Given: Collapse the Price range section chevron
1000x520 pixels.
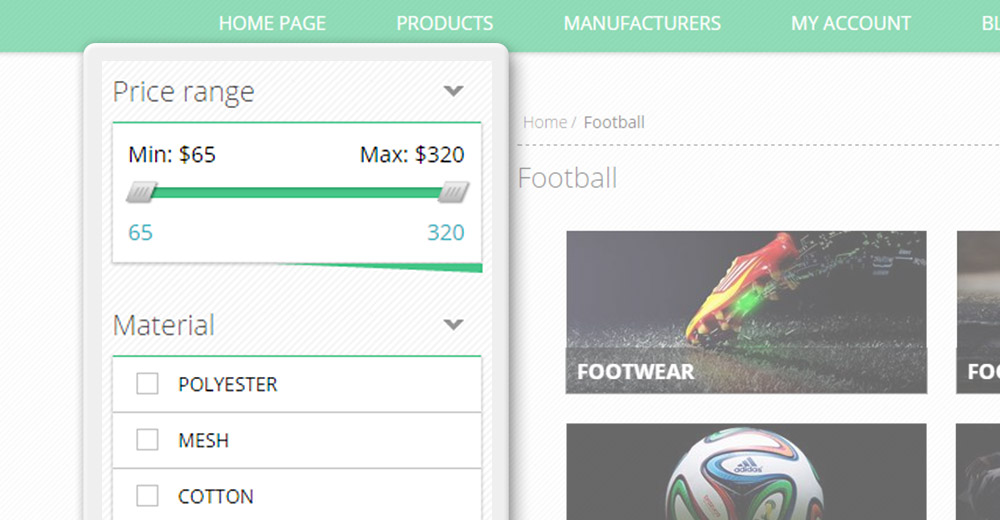Looking at the screenshot, I should pyautogui.click(x=453, y=91).
